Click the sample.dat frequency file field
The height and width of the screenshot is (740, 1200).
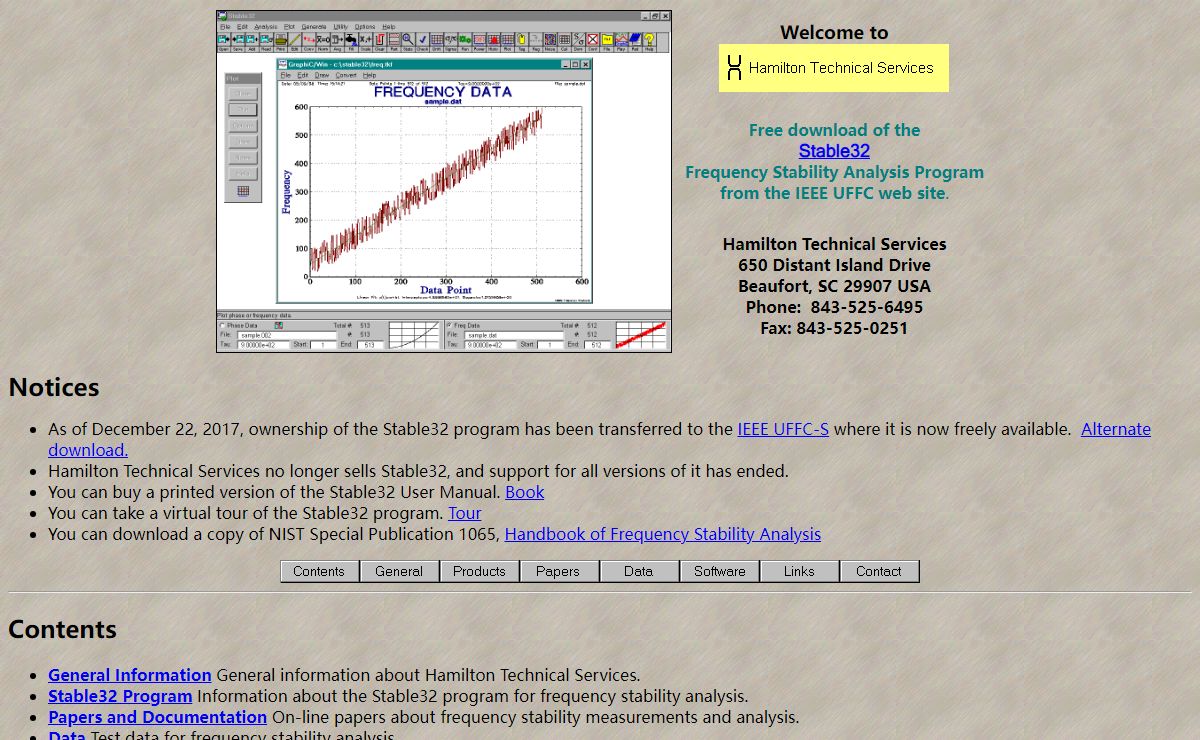pyautogui.click(x=514, y=336)
